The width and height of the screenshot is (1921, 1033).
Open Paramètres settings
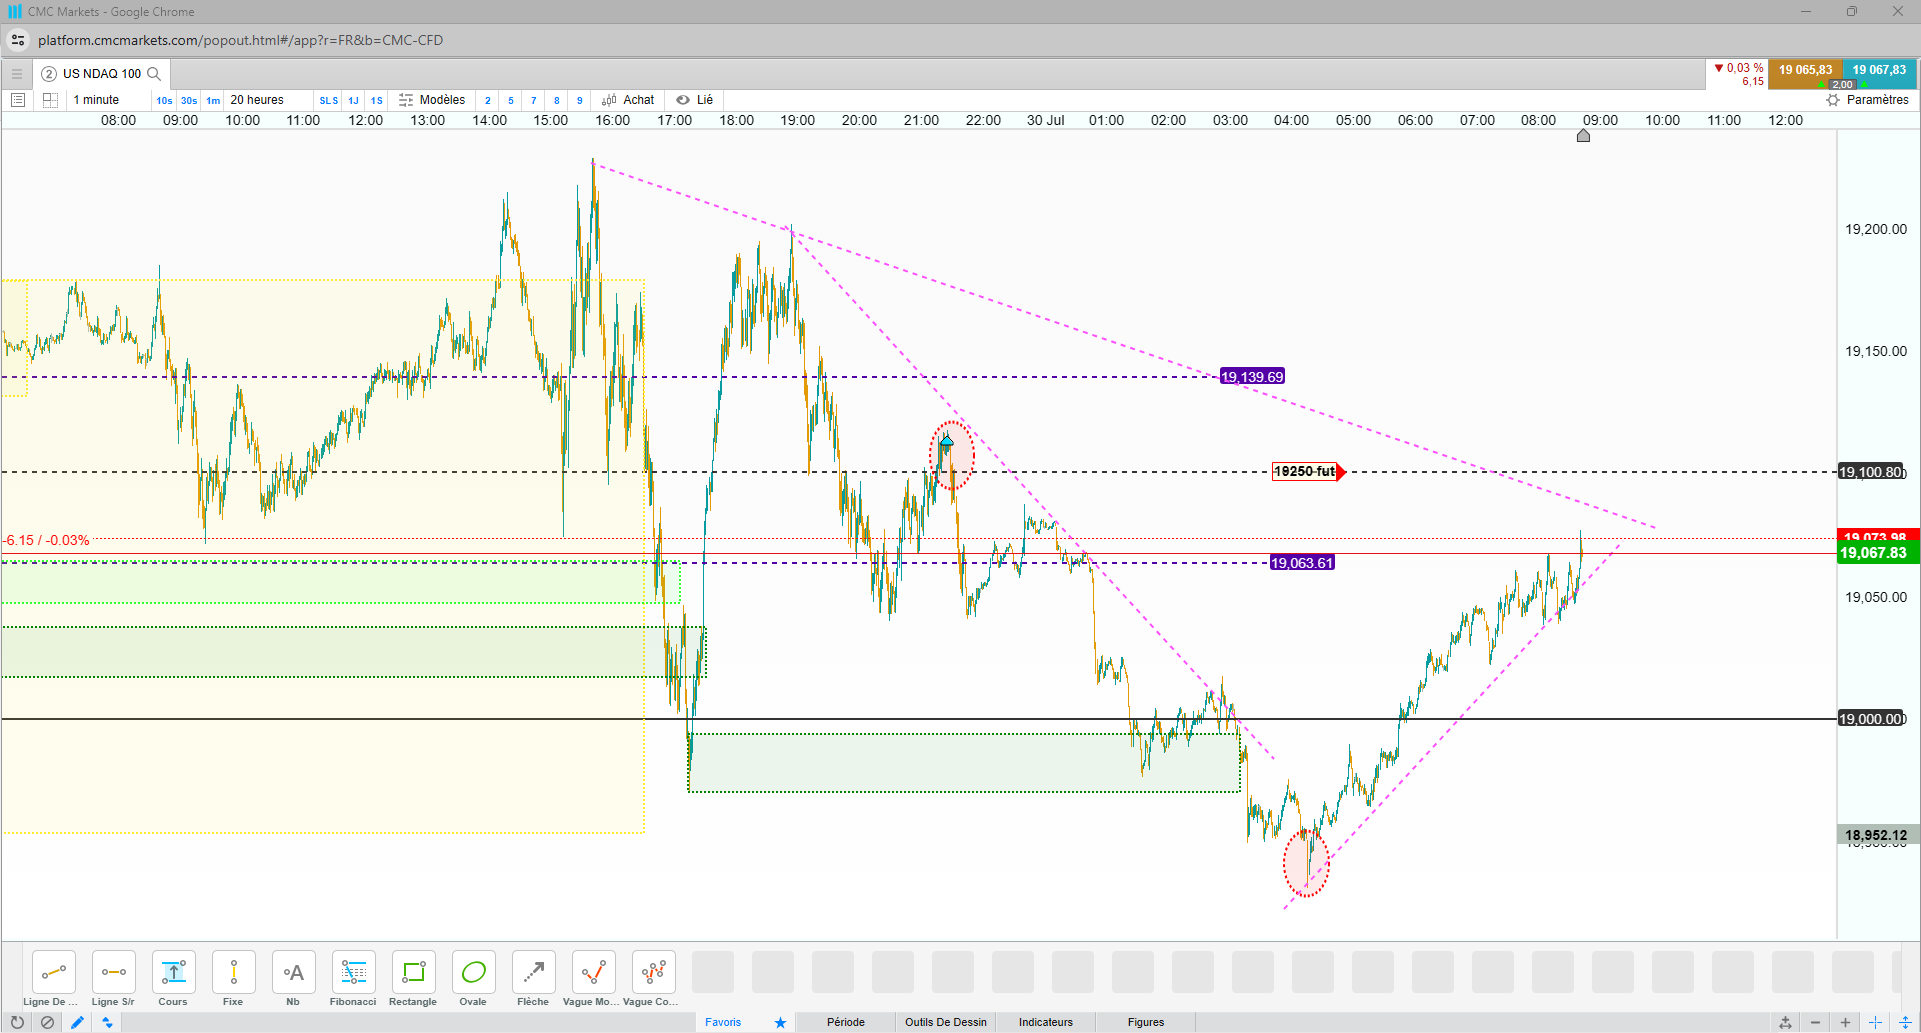tap(1868, 100)
